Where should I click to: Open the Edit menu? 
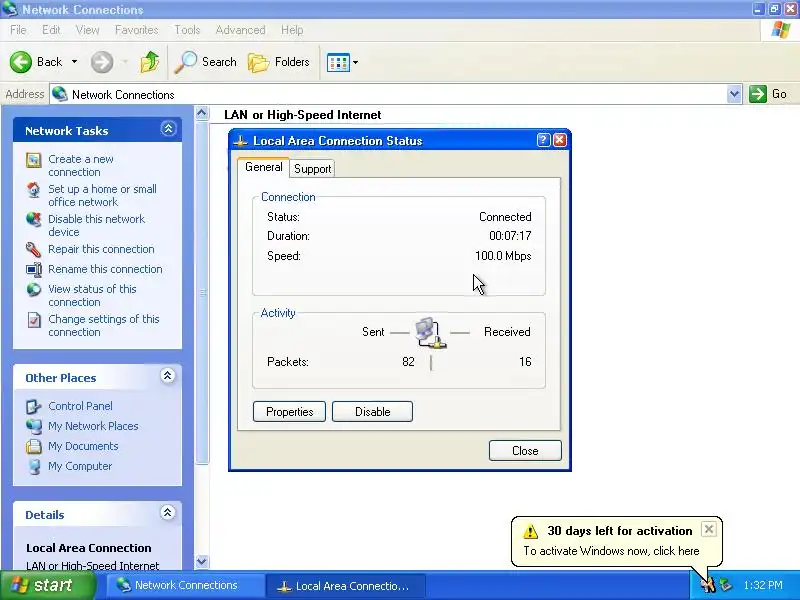(x=51, y=30)
